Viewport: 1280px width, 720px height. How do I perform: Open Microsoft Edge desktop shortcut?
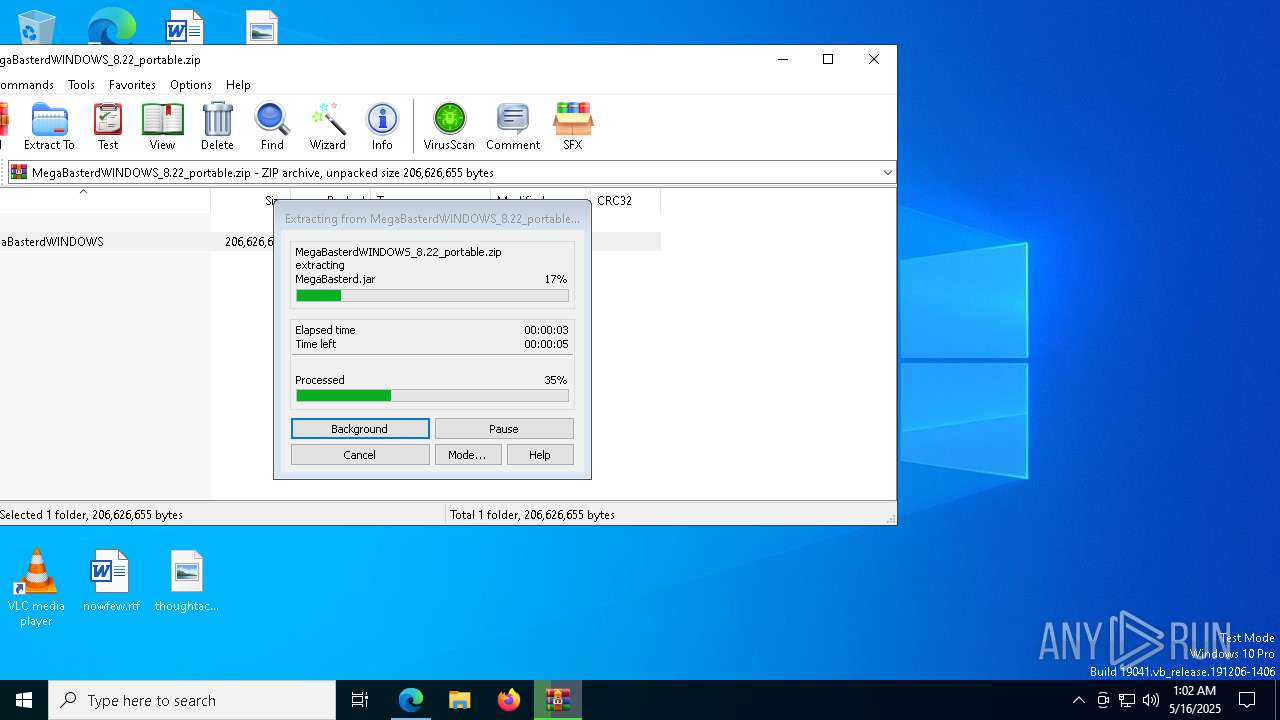click(x=111, y=26)
